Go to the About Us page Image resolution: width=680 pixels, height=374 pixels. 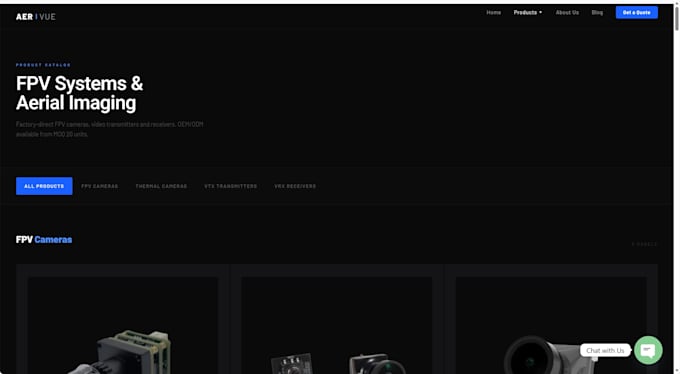coord(567,13)
